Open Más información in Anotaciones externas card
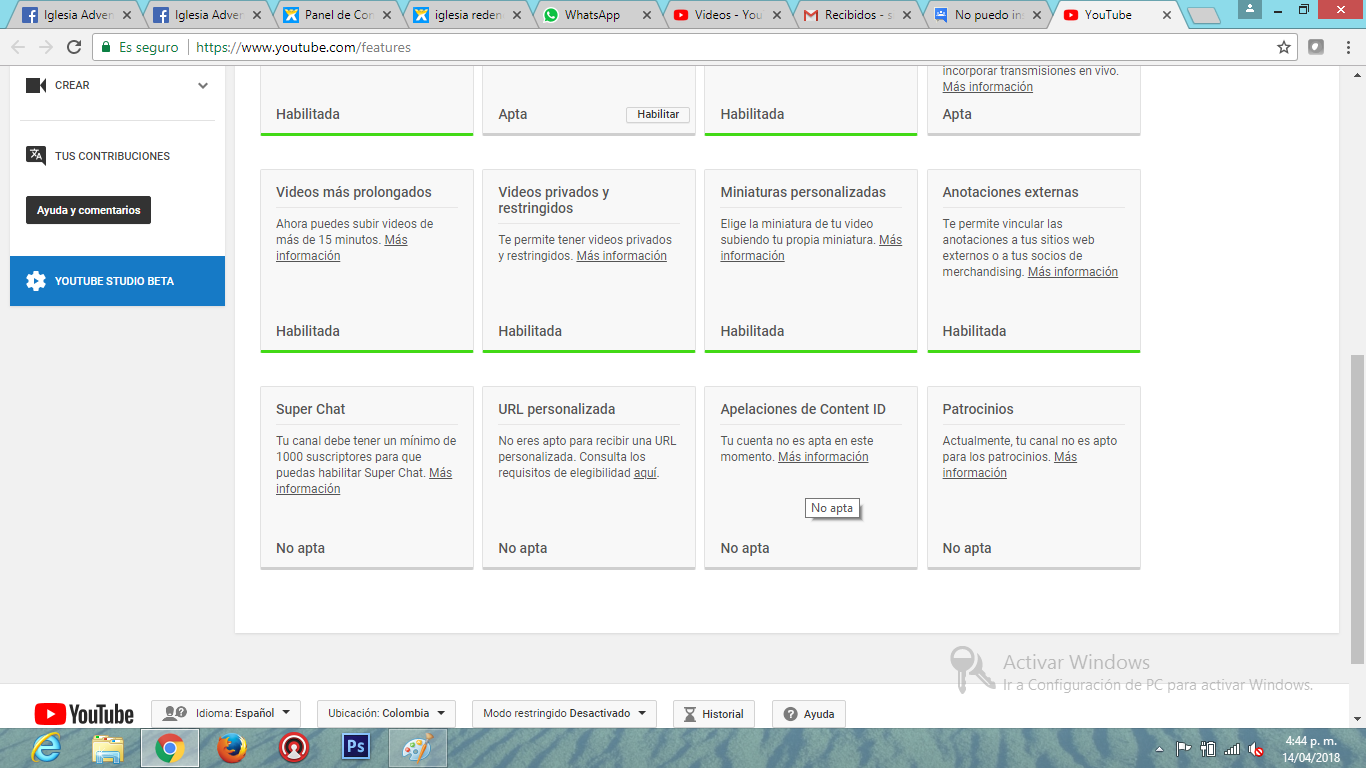 (1072, 272)
